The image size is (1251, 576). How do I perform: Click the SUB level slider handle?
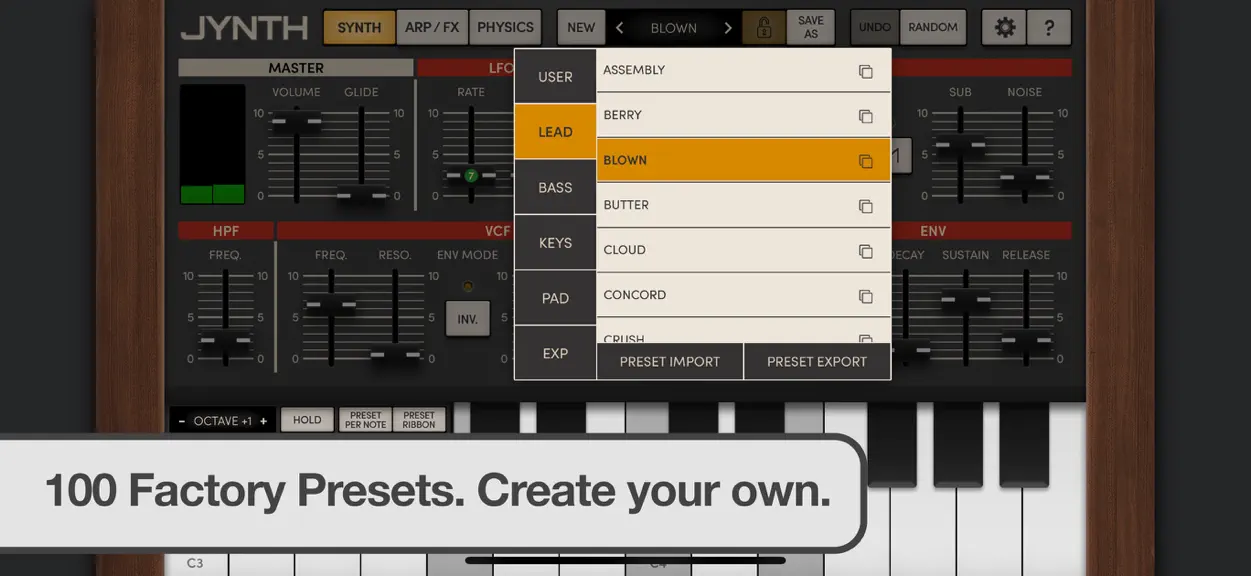tap(960, 144)
